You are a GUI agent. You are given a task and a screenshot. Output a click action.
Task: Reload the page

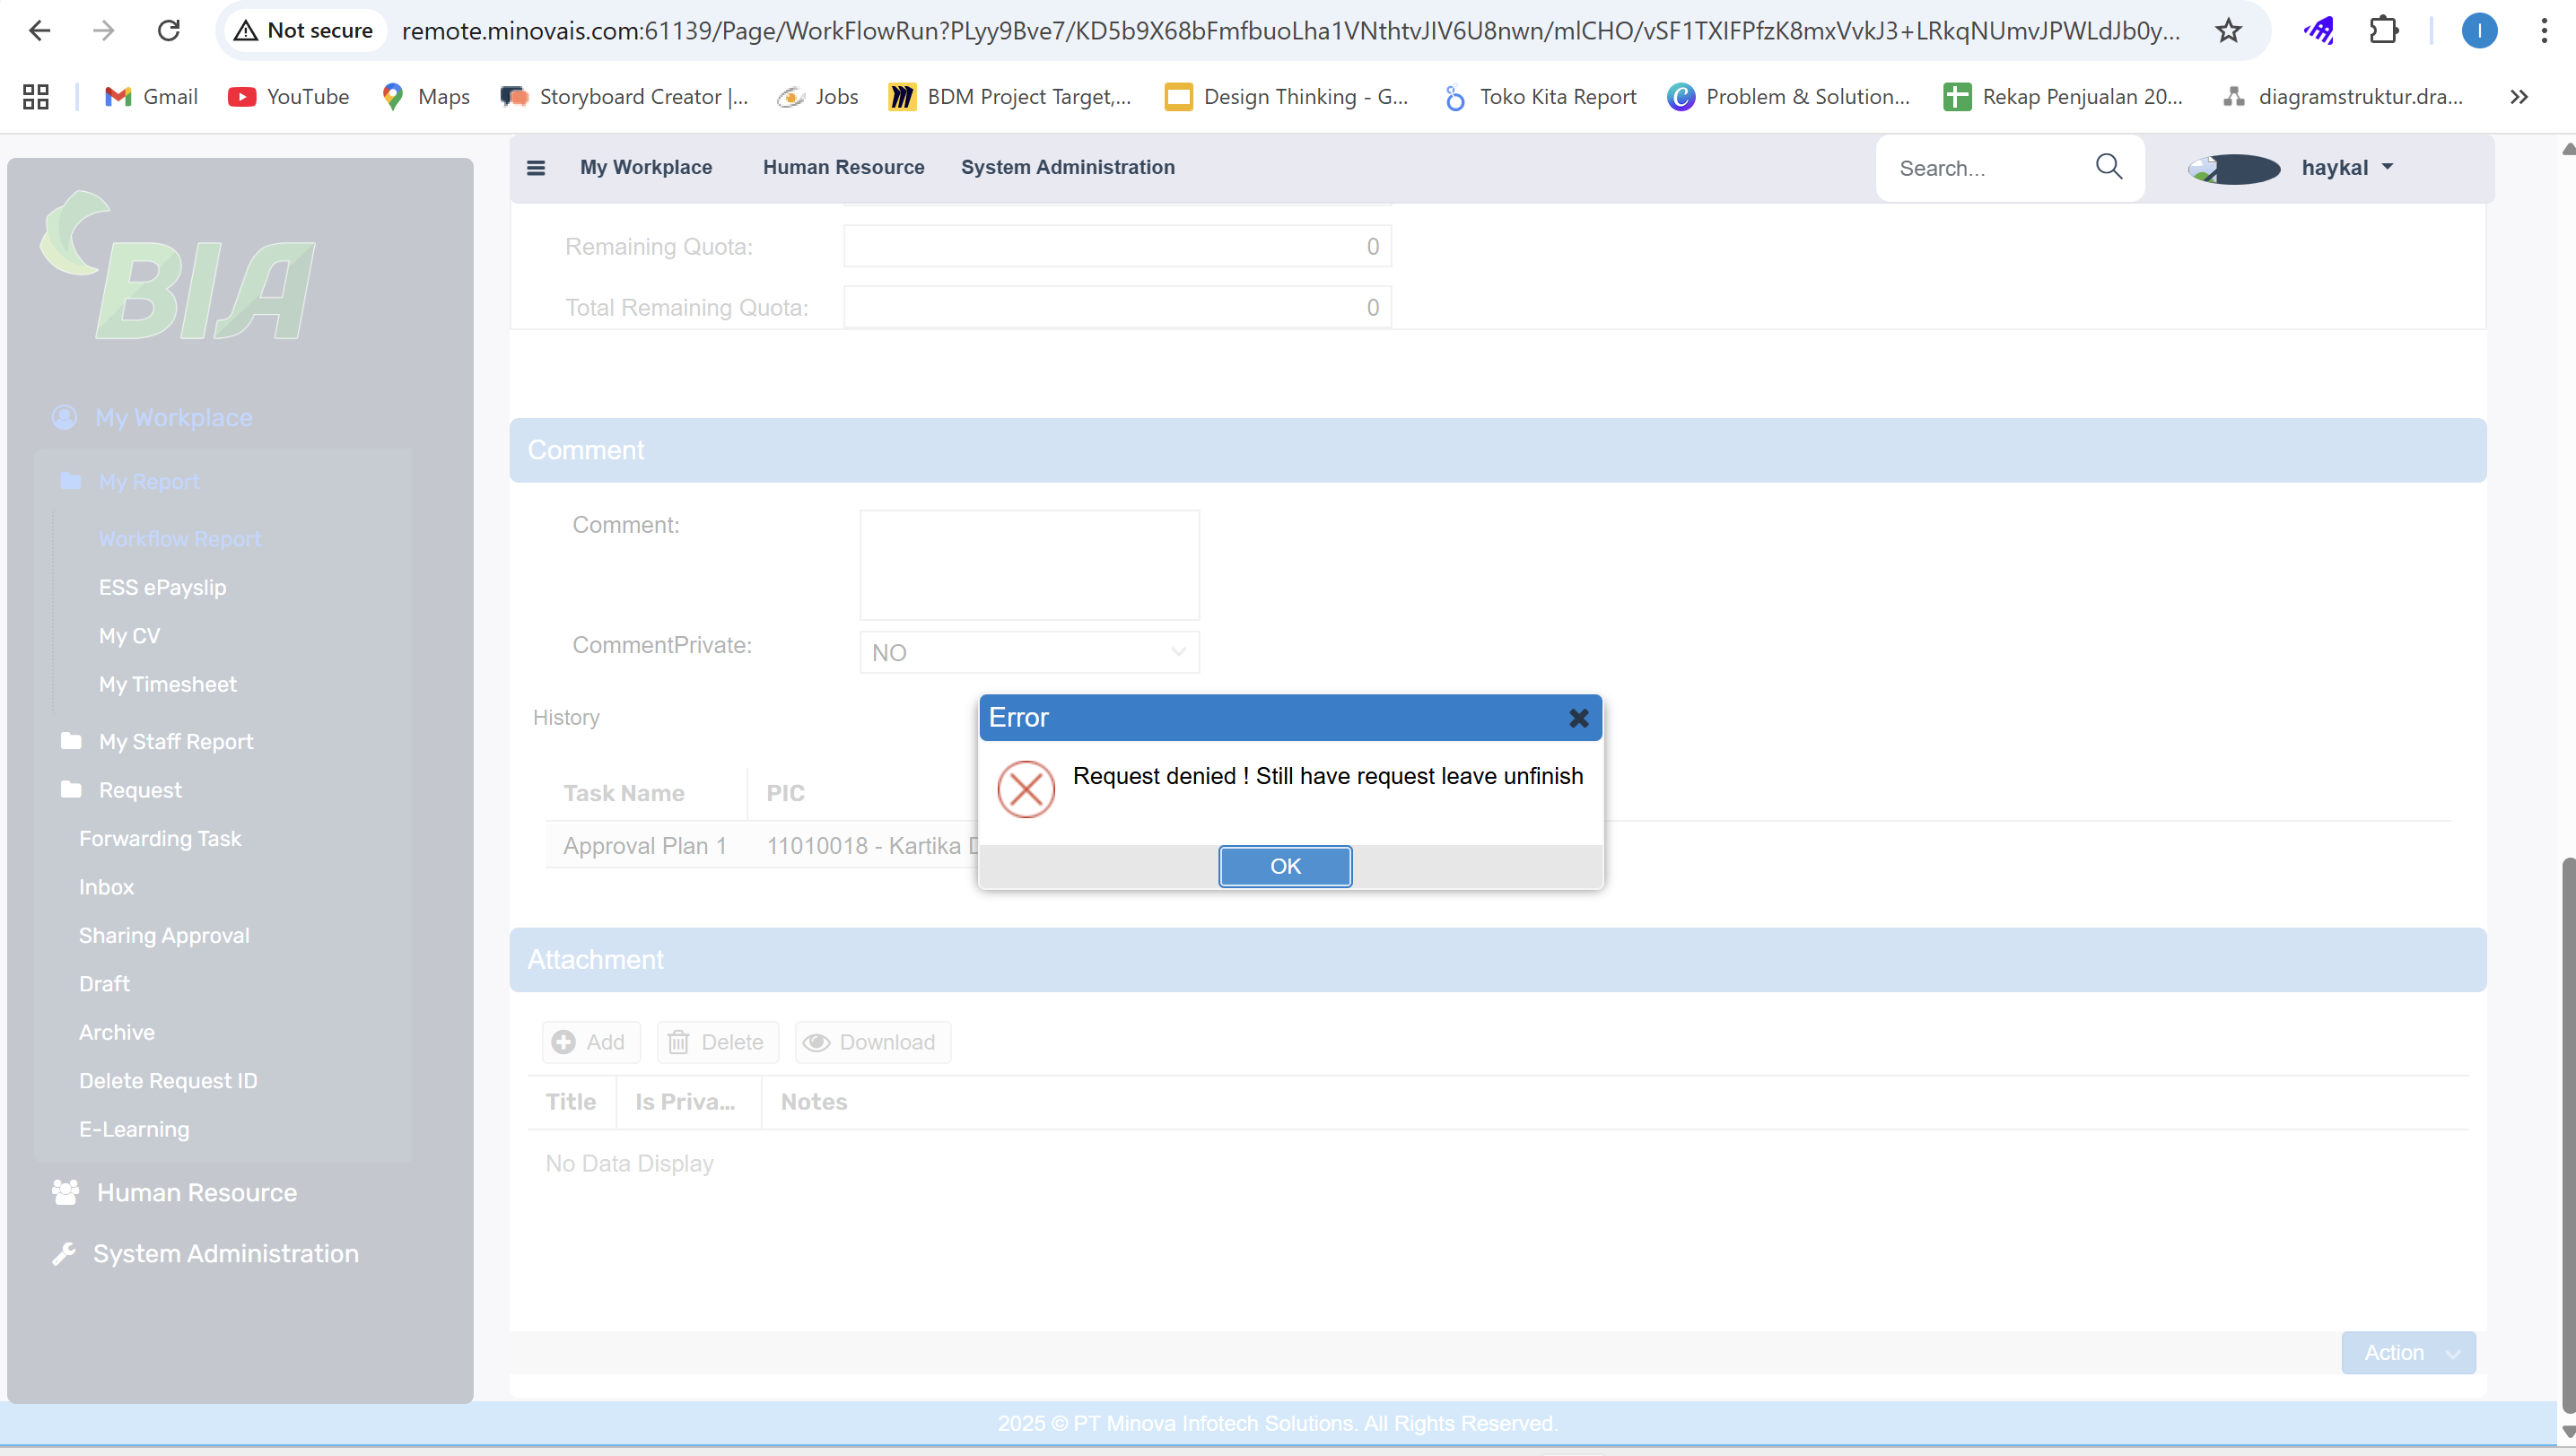(x=169, y=31)
